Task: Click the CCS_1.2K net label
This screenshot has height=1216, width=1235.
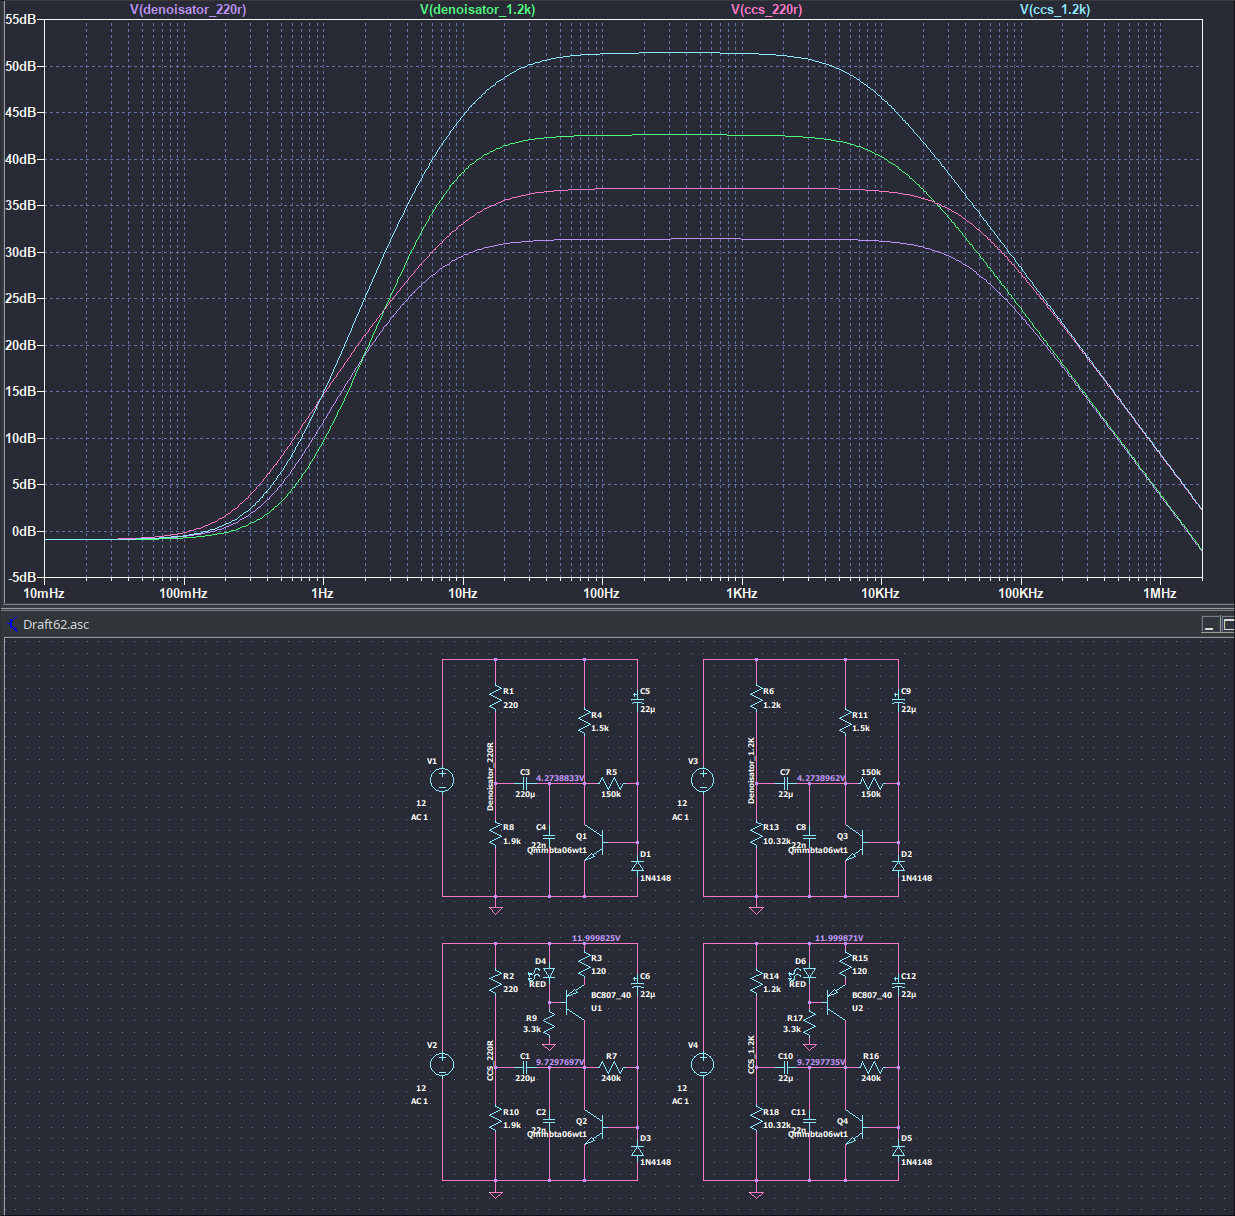Action: tap(751, 1055)
